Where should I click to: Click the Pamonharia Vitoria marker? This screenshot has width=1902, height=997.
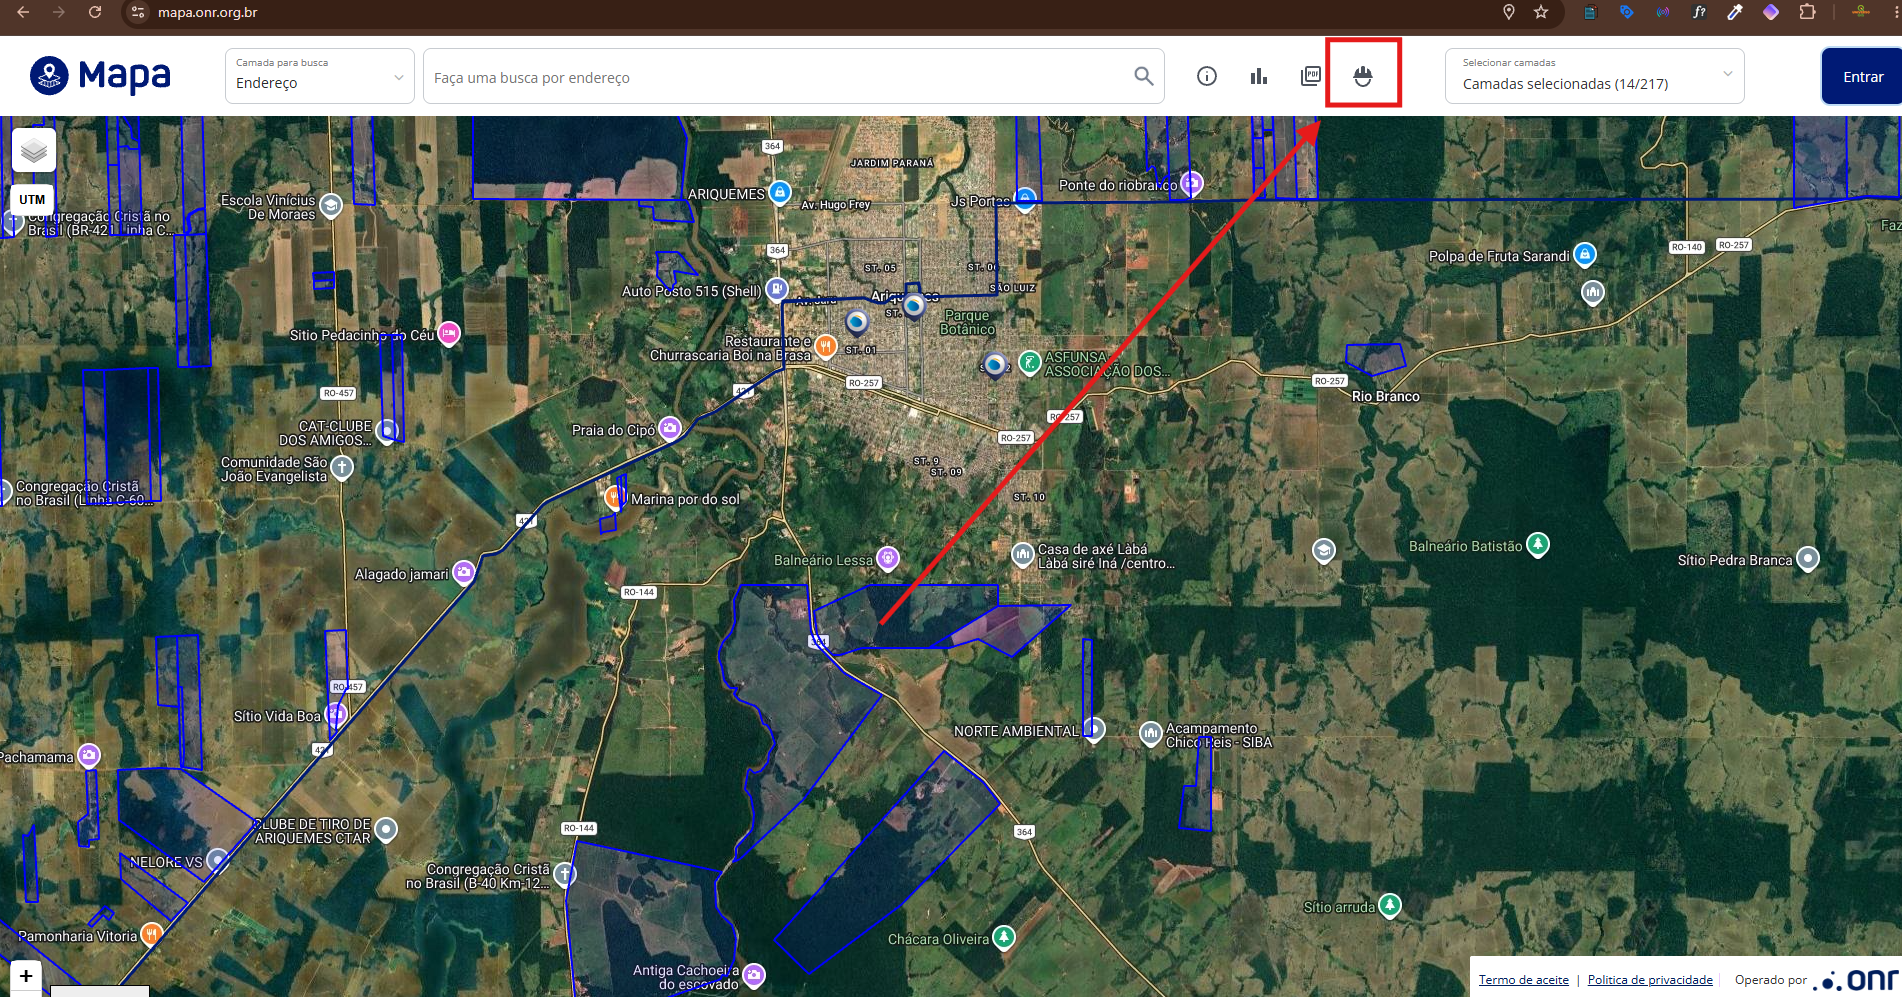(x=151, y=935)
